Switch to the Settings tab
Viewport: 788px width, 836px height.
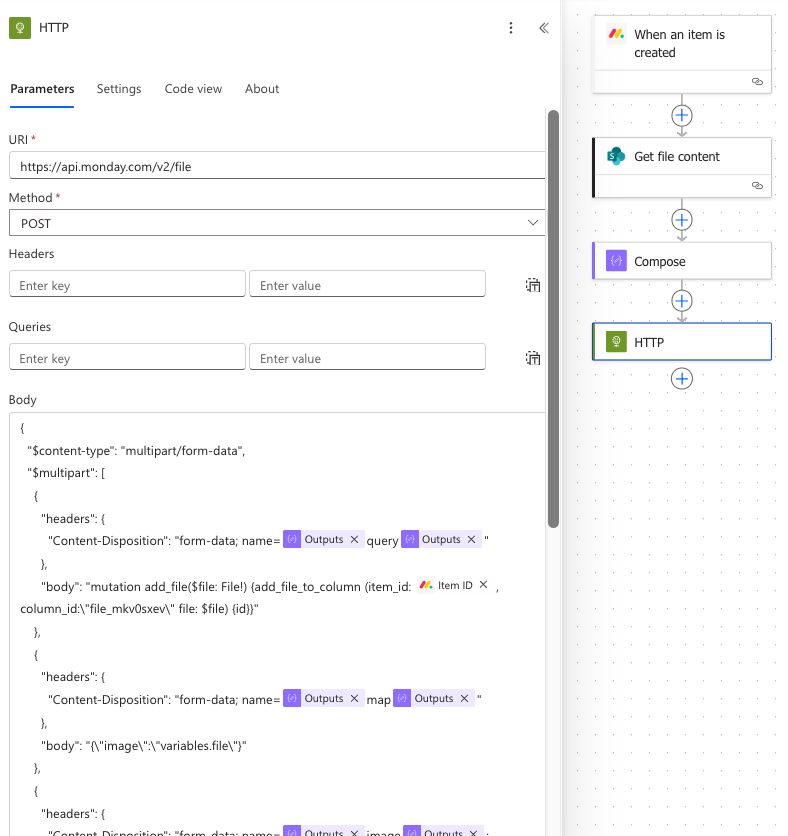click(119, 89)
